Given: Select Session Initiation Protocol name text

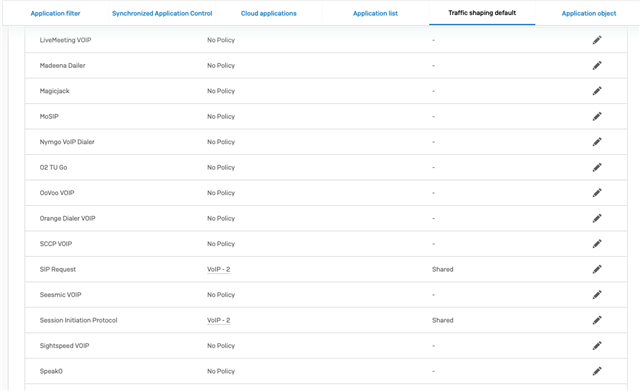Looking at the screenshot, I should click(78, 320).
